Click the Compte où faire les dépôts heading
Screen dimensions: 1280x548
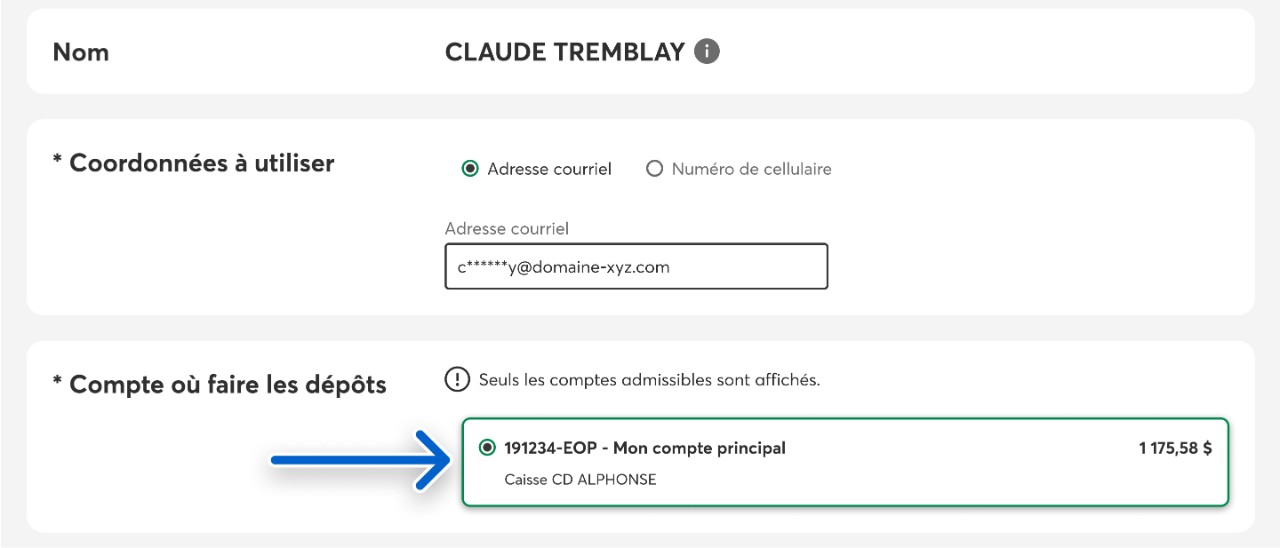[x=227, y=384]
